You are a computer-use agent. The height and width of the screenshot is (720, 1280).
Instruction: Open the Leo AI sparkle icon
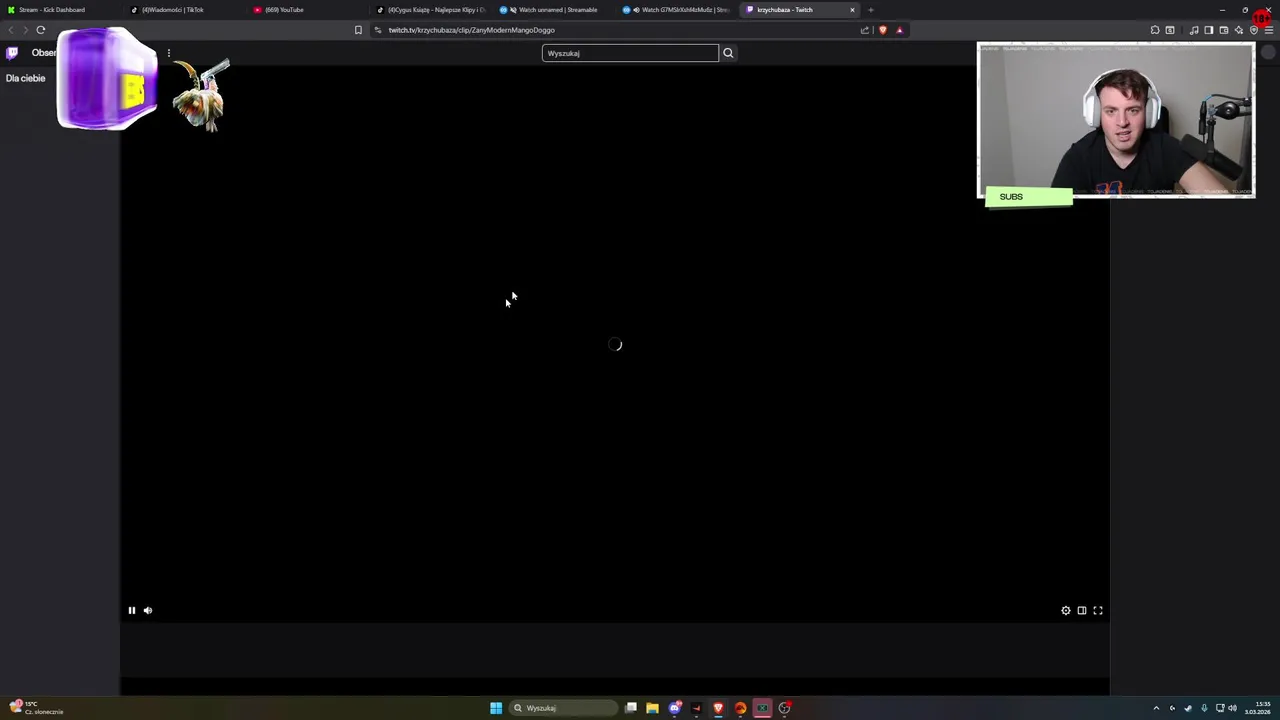(x=1239, y=30)
